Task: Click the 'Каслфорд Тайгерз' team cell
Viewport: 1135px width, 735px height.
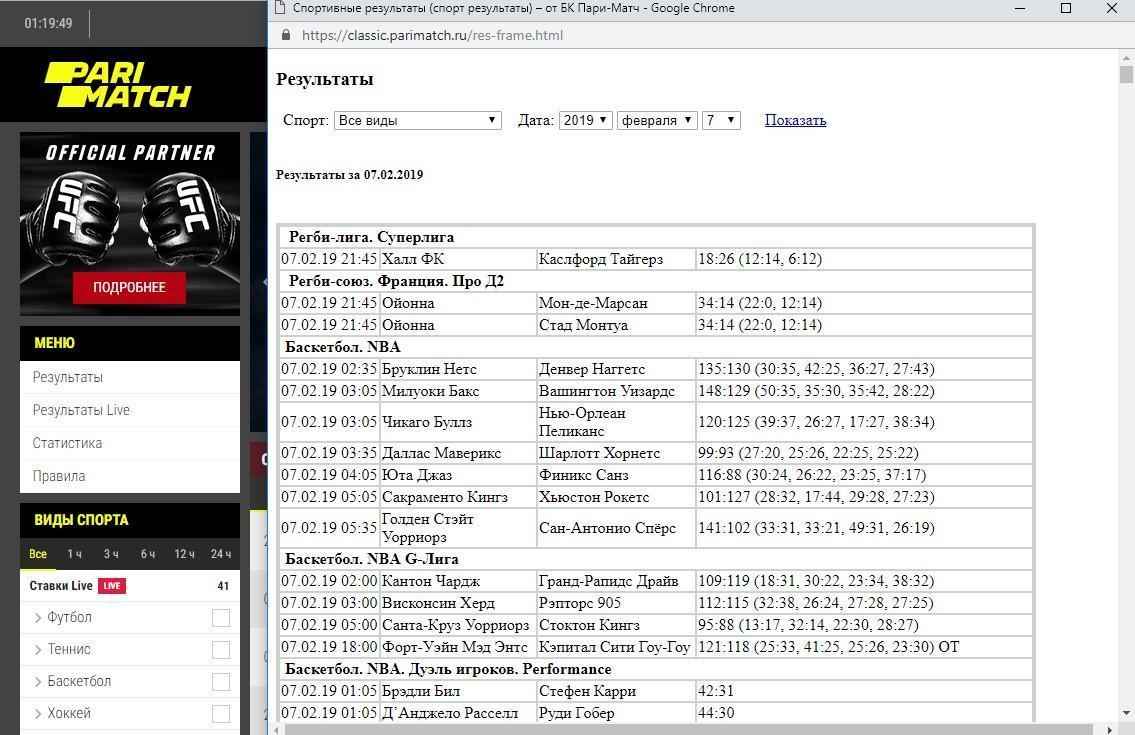Action: point(615,259)
